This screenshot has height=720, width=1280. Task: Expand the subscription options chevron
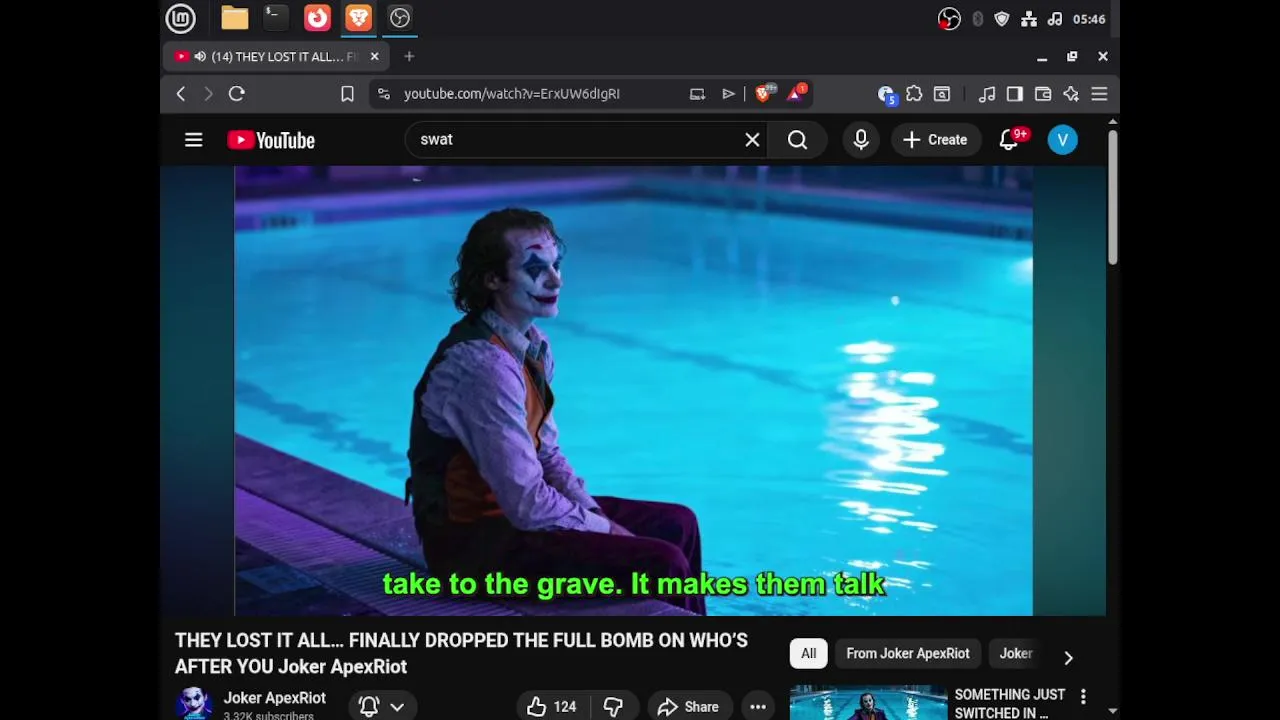397,706
